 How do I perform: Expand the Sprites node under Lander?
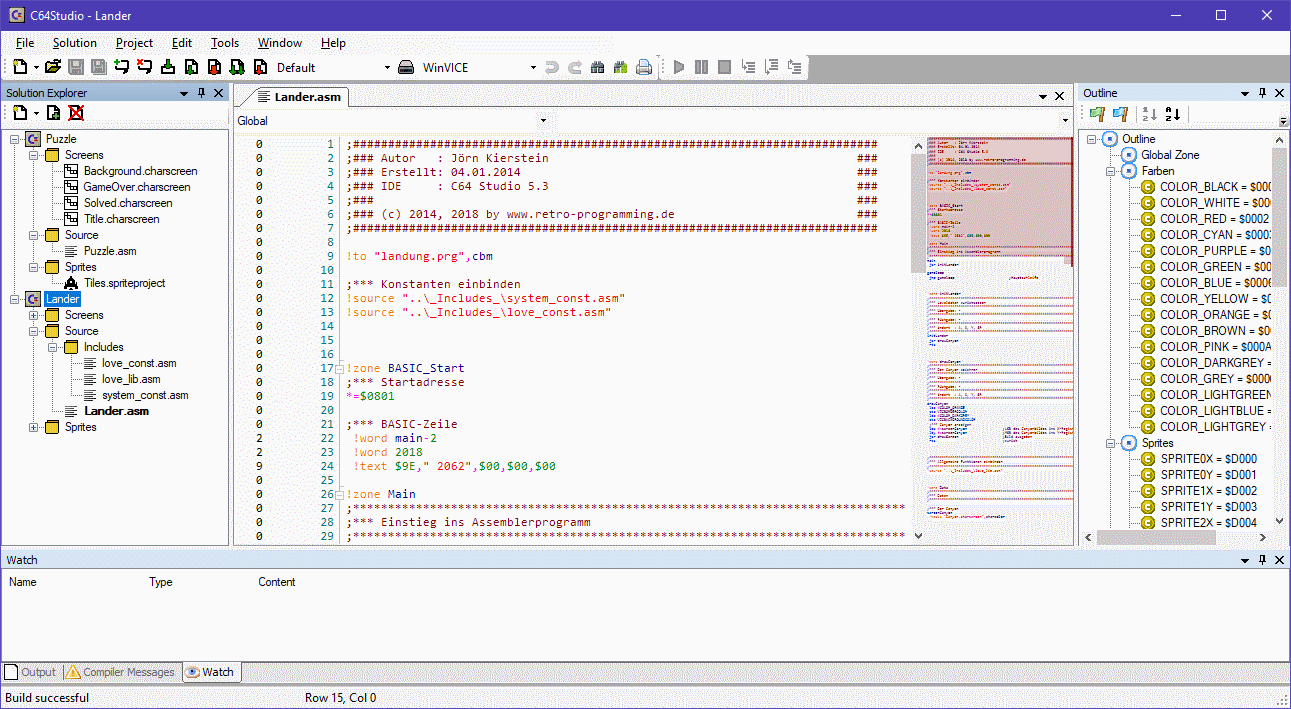[35, 427]
